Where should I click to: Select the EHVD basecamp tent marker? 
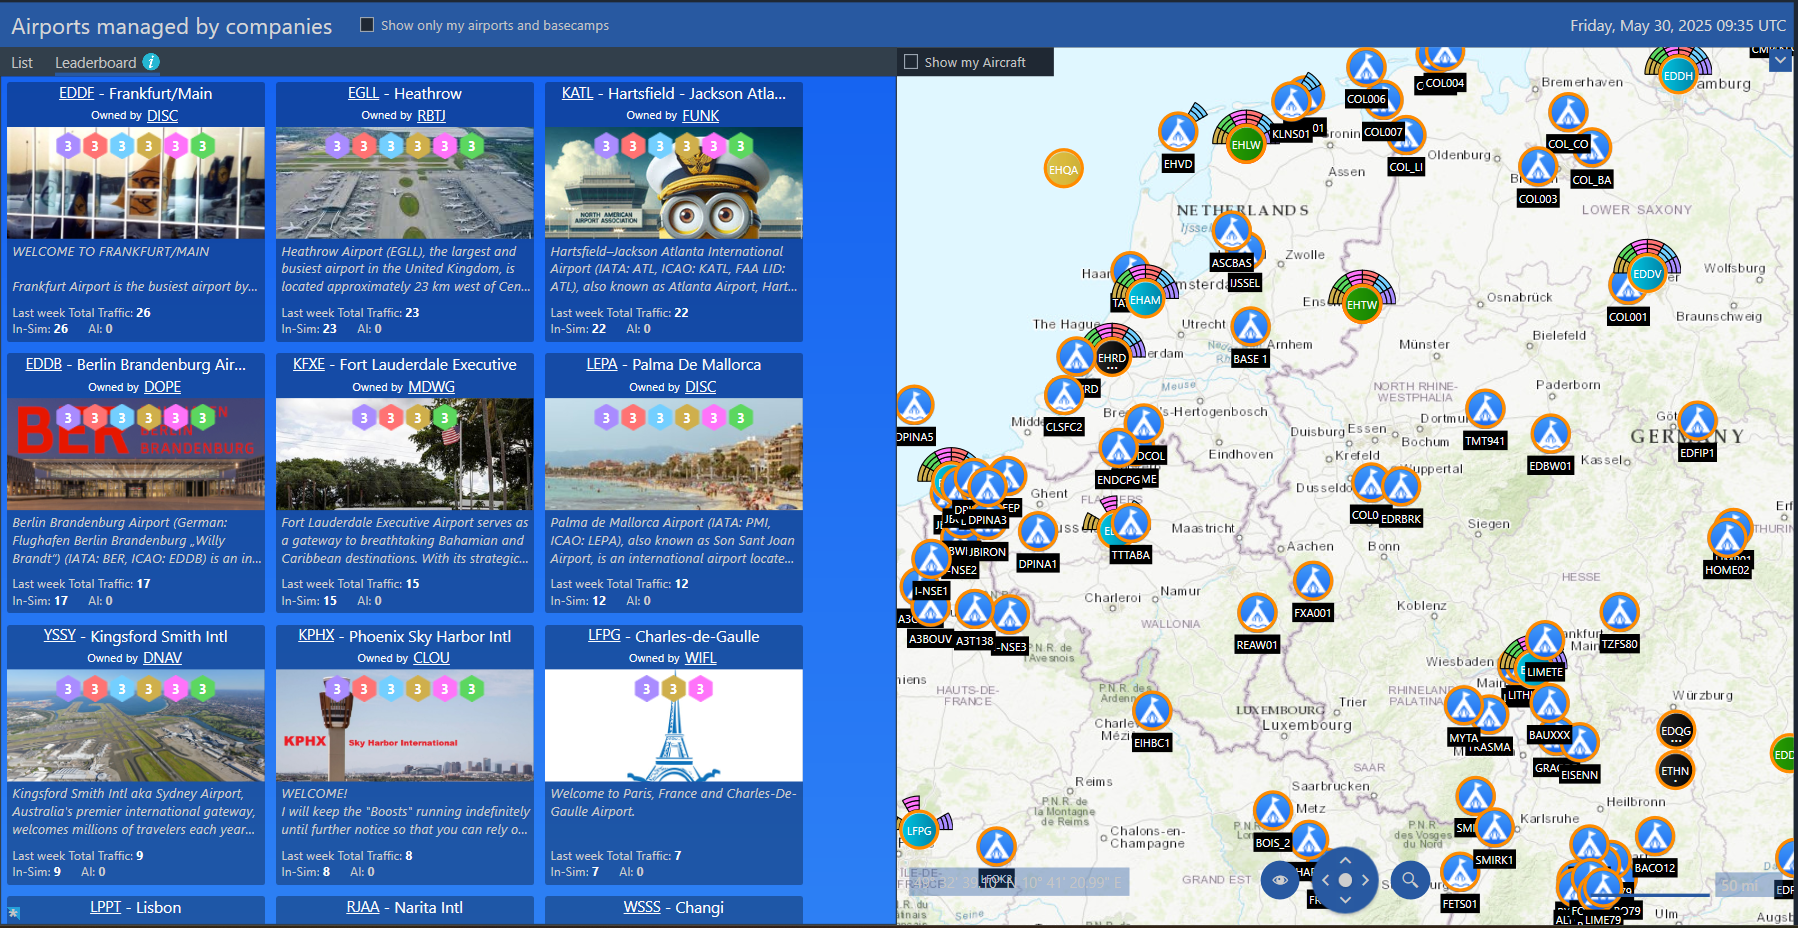pos(1178,132)
